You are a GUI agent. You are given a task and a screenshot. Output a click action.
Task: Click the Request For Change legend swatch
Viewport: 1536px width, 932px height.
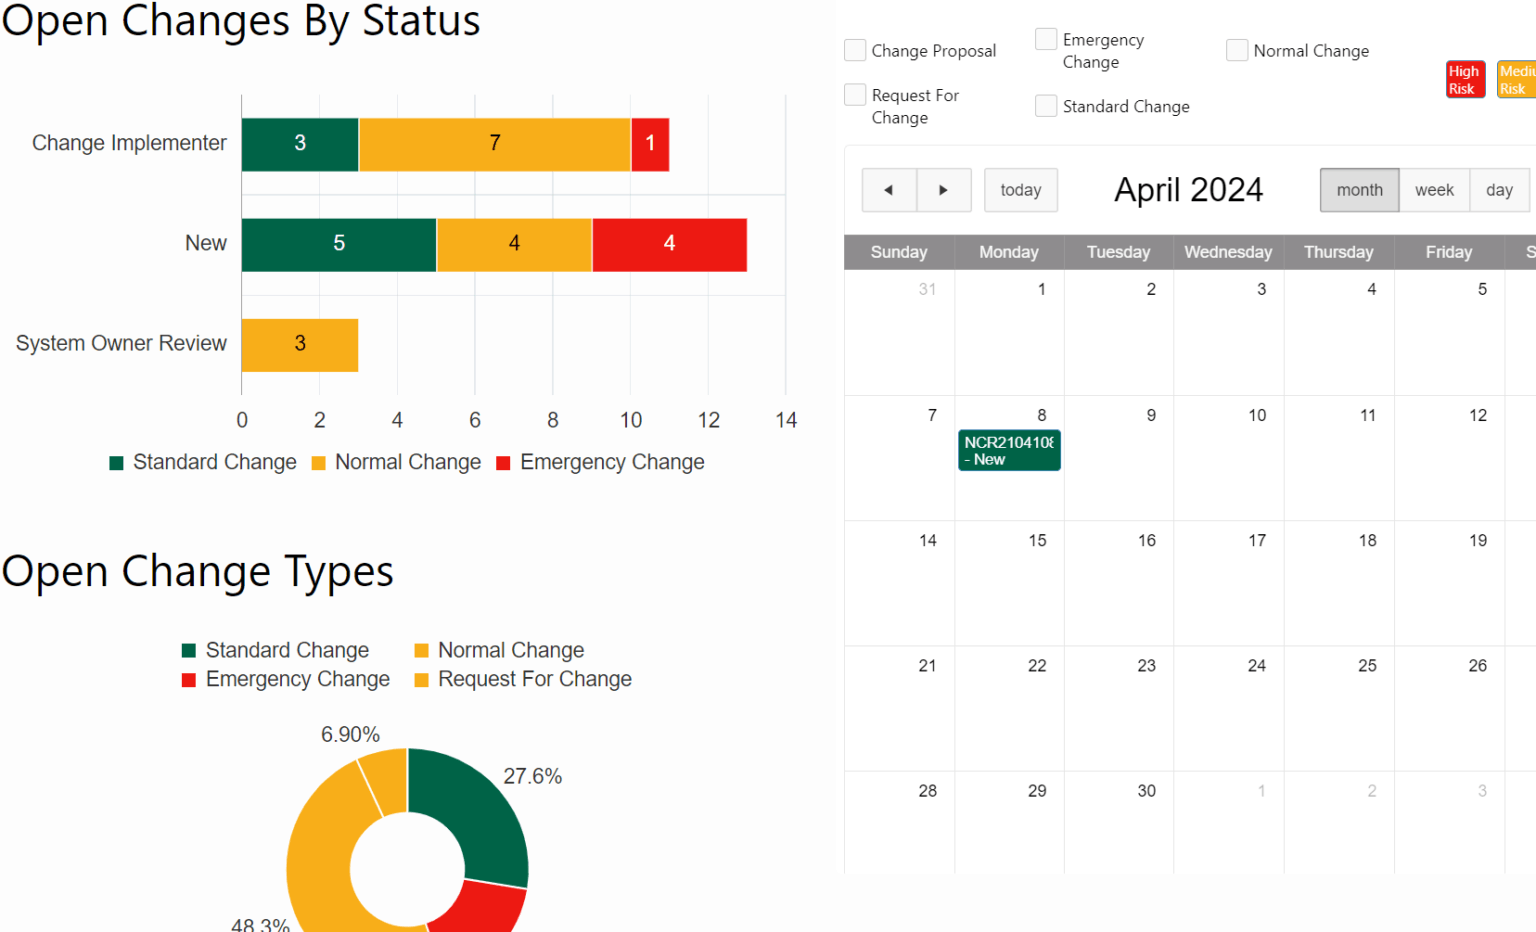point(423,679)
